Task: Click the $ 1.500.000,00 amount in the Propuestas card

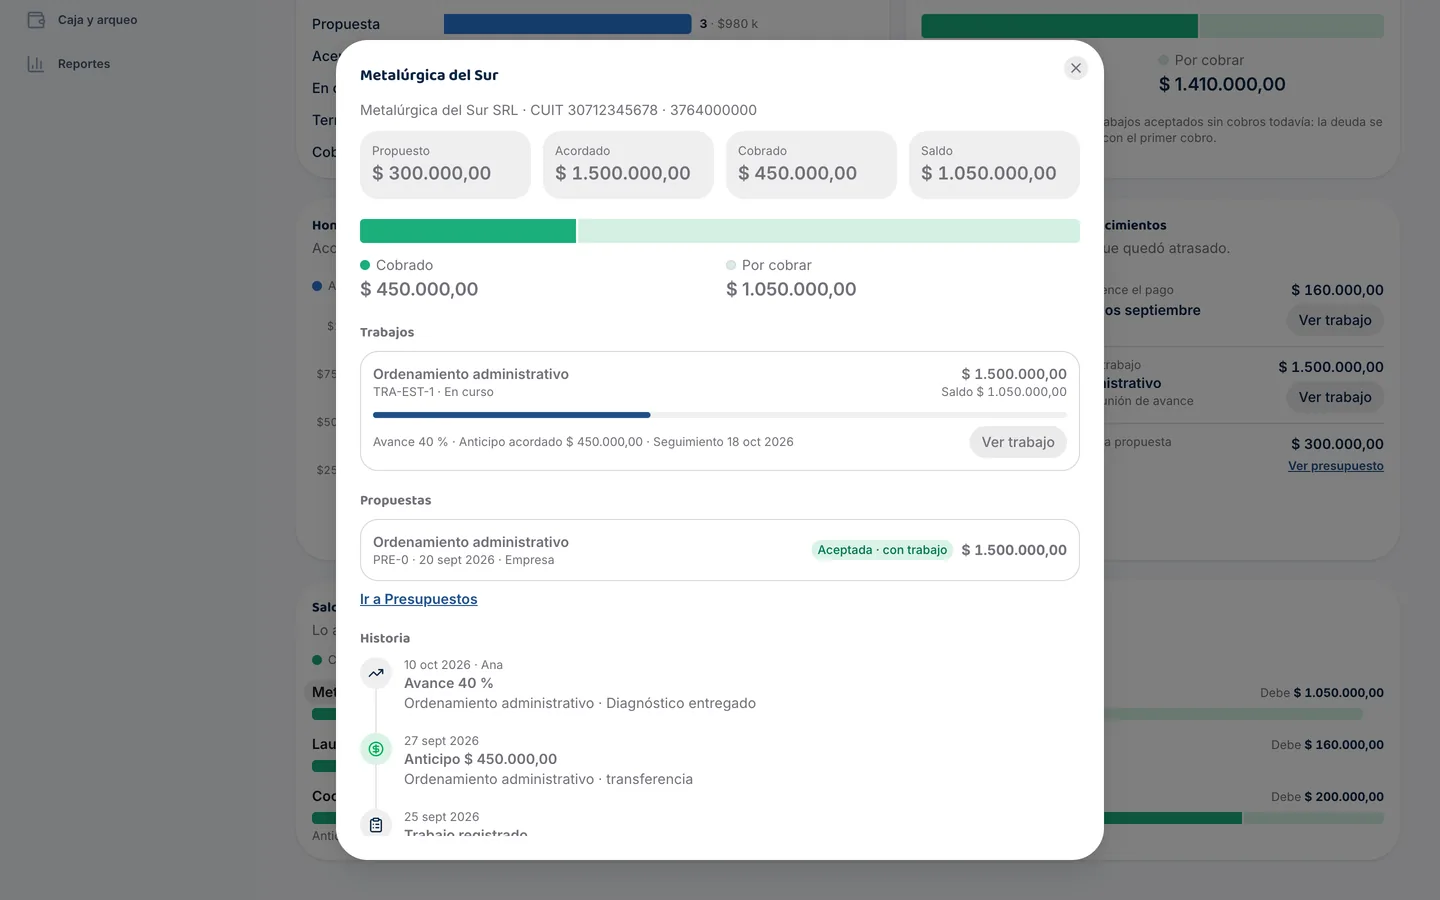Action: click(x=1014, y=550)
